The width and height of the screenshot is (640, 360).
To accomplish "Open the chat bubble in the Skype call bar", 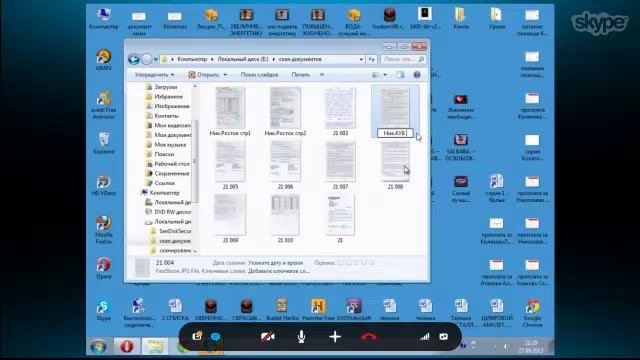I will pos(216,337).
